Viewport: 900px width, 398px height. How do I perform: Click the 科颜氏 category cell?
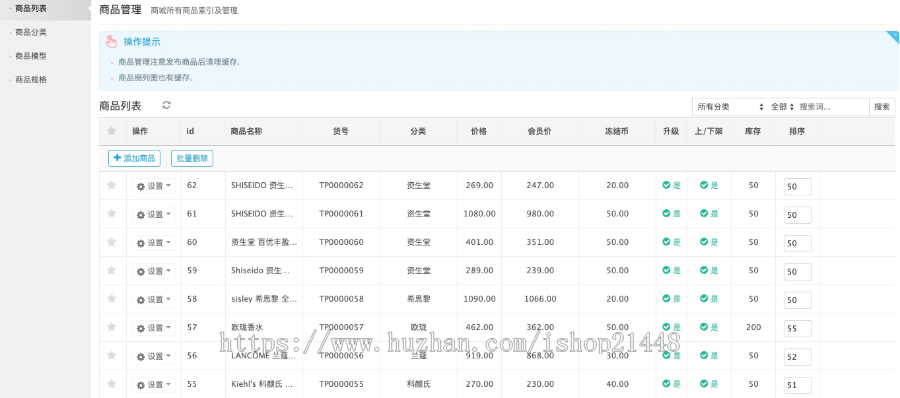point(418,384)
